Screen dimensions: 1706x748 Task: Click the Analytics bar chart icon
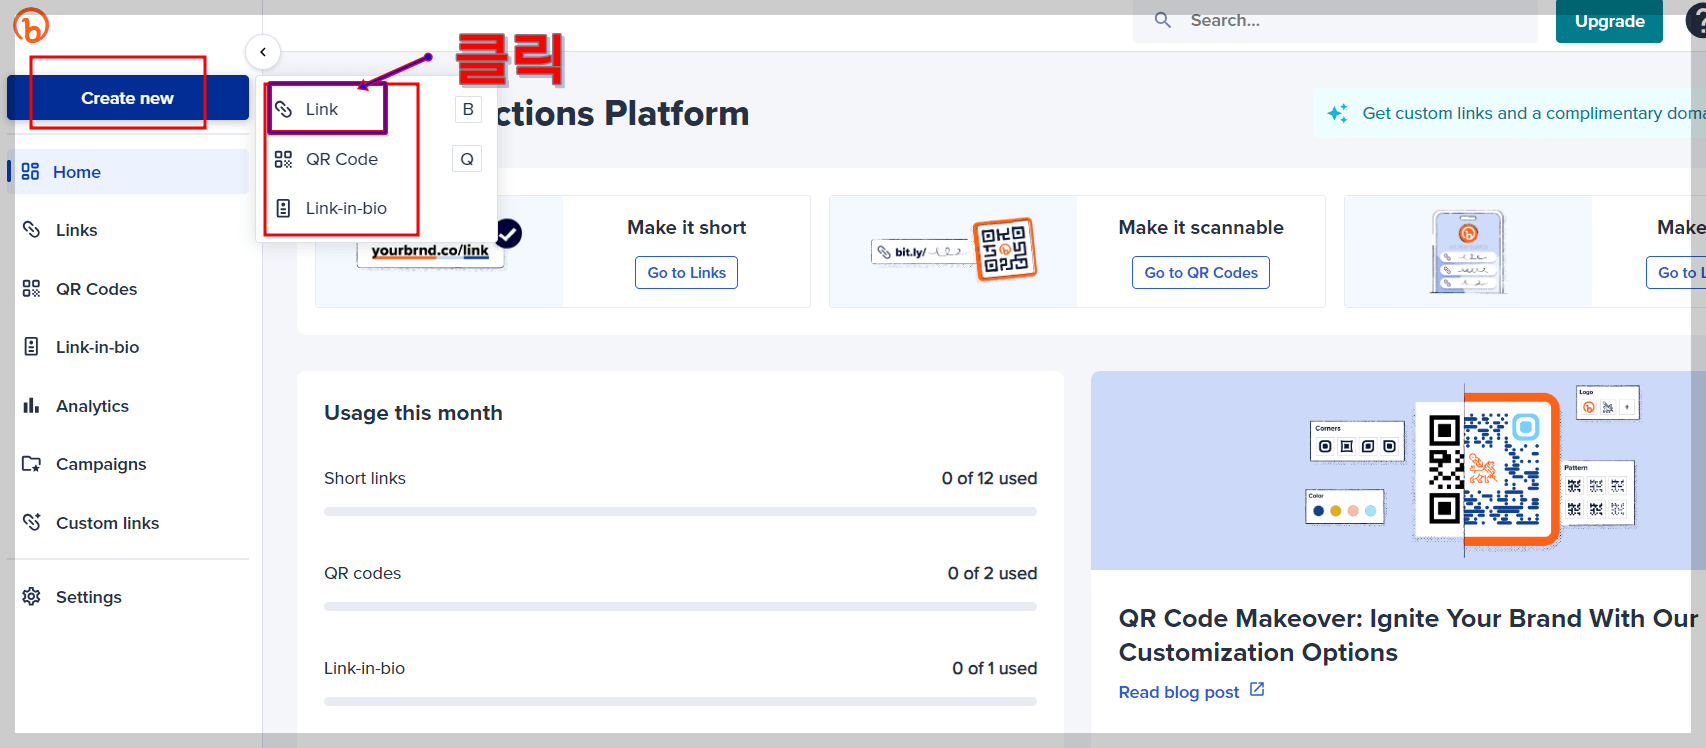(31, 405)
